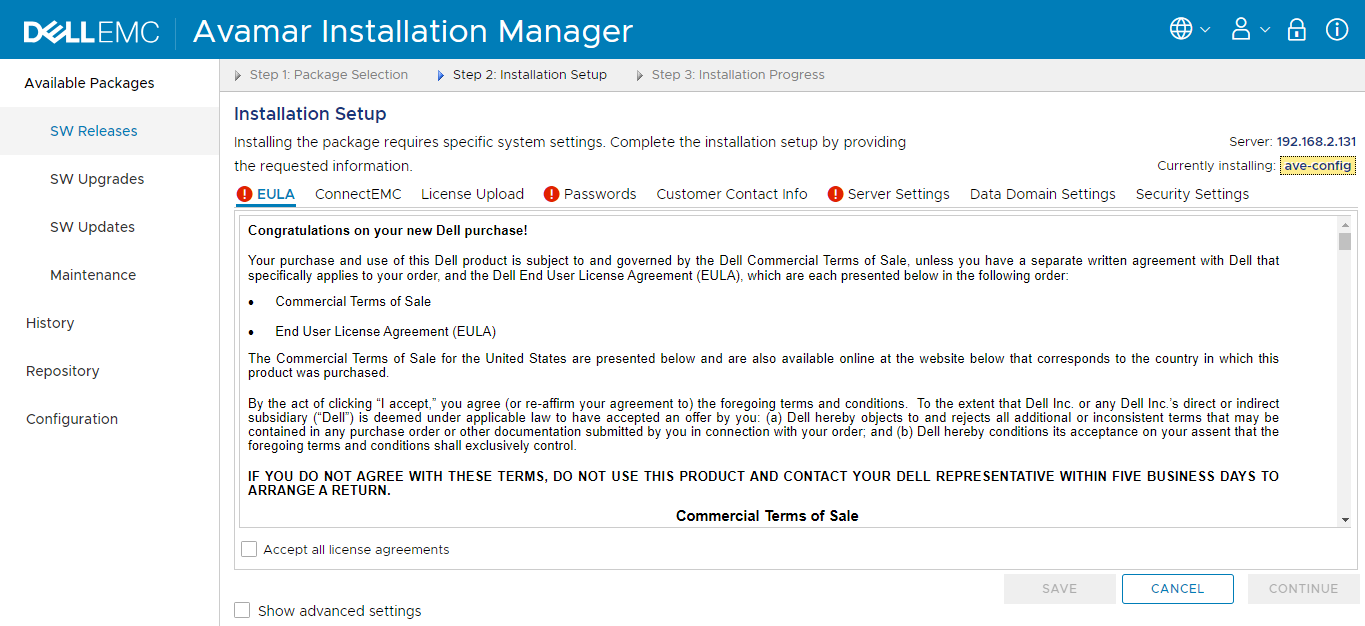Click the CANCEL button
This screenshot has width=1365, height=626.
coord(1177,589)
